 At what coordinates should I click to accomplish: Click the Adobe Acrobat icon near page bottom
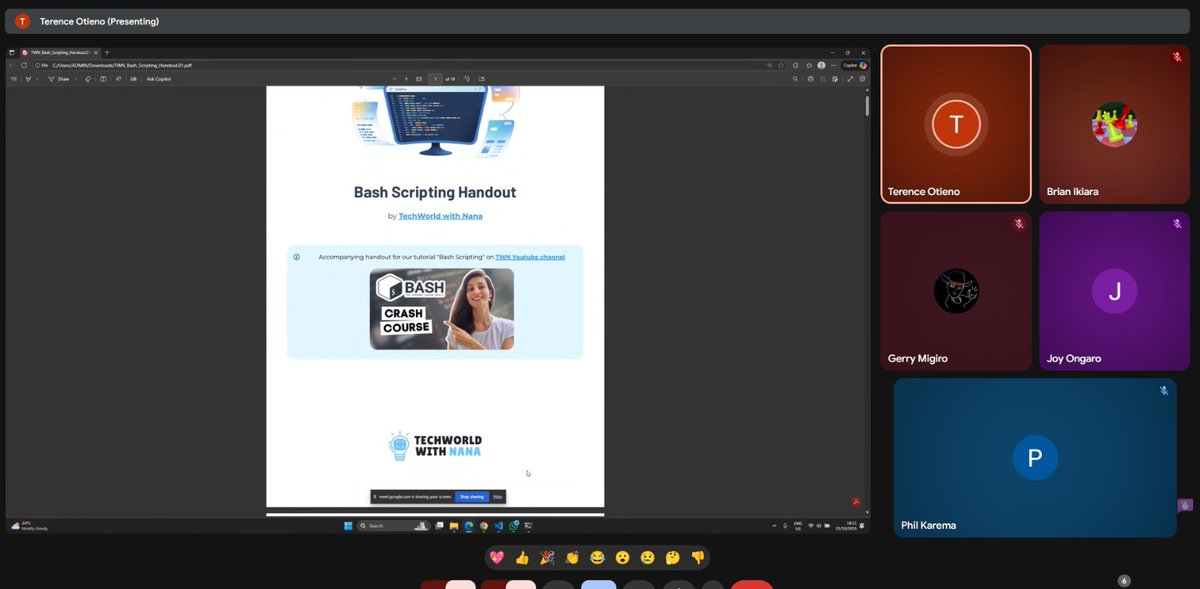click(x=857, y=502)
